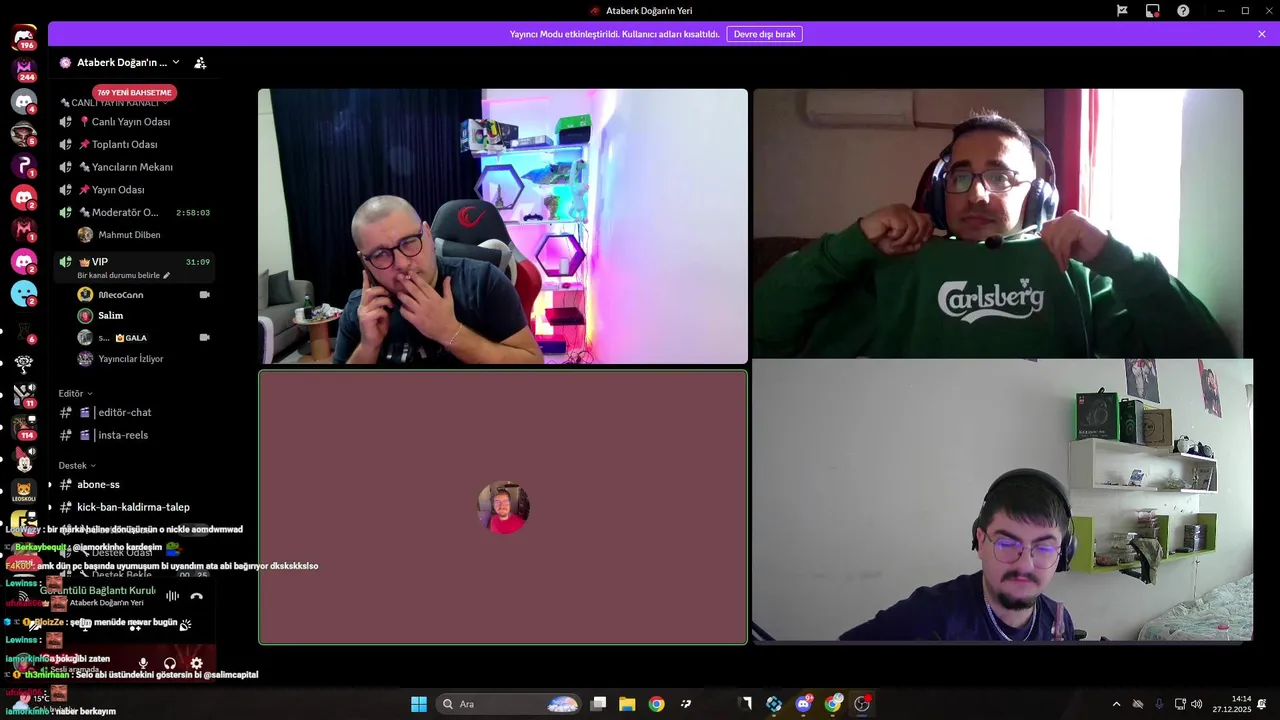
Task: Click the camera icon next to MecoCann
Action: pos(204,295)
